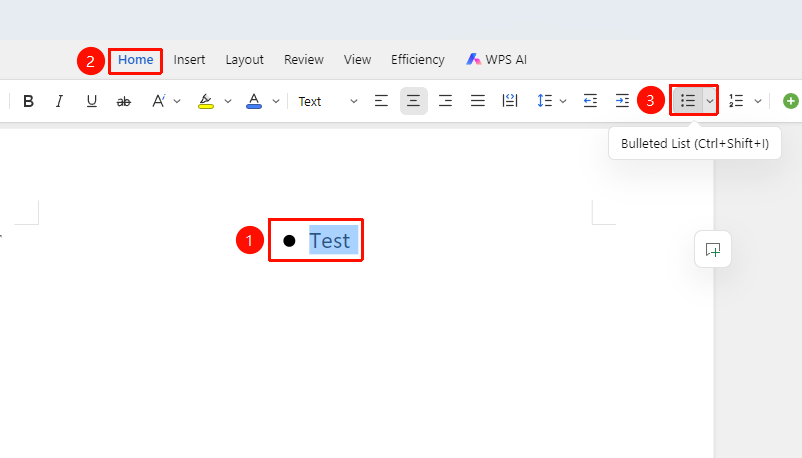Increase the paragraph indent
802x458 pixels.
point(622,101)
